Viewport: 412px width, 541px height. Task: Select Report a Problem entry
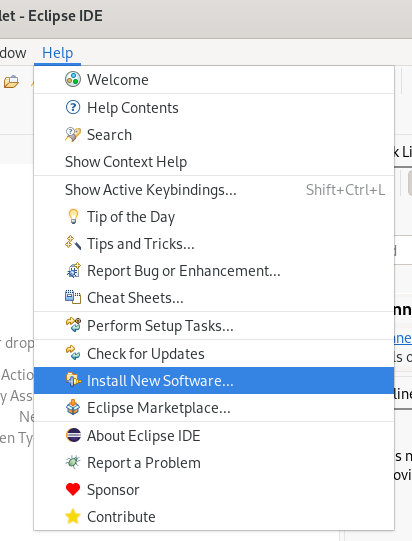(214, 463)
